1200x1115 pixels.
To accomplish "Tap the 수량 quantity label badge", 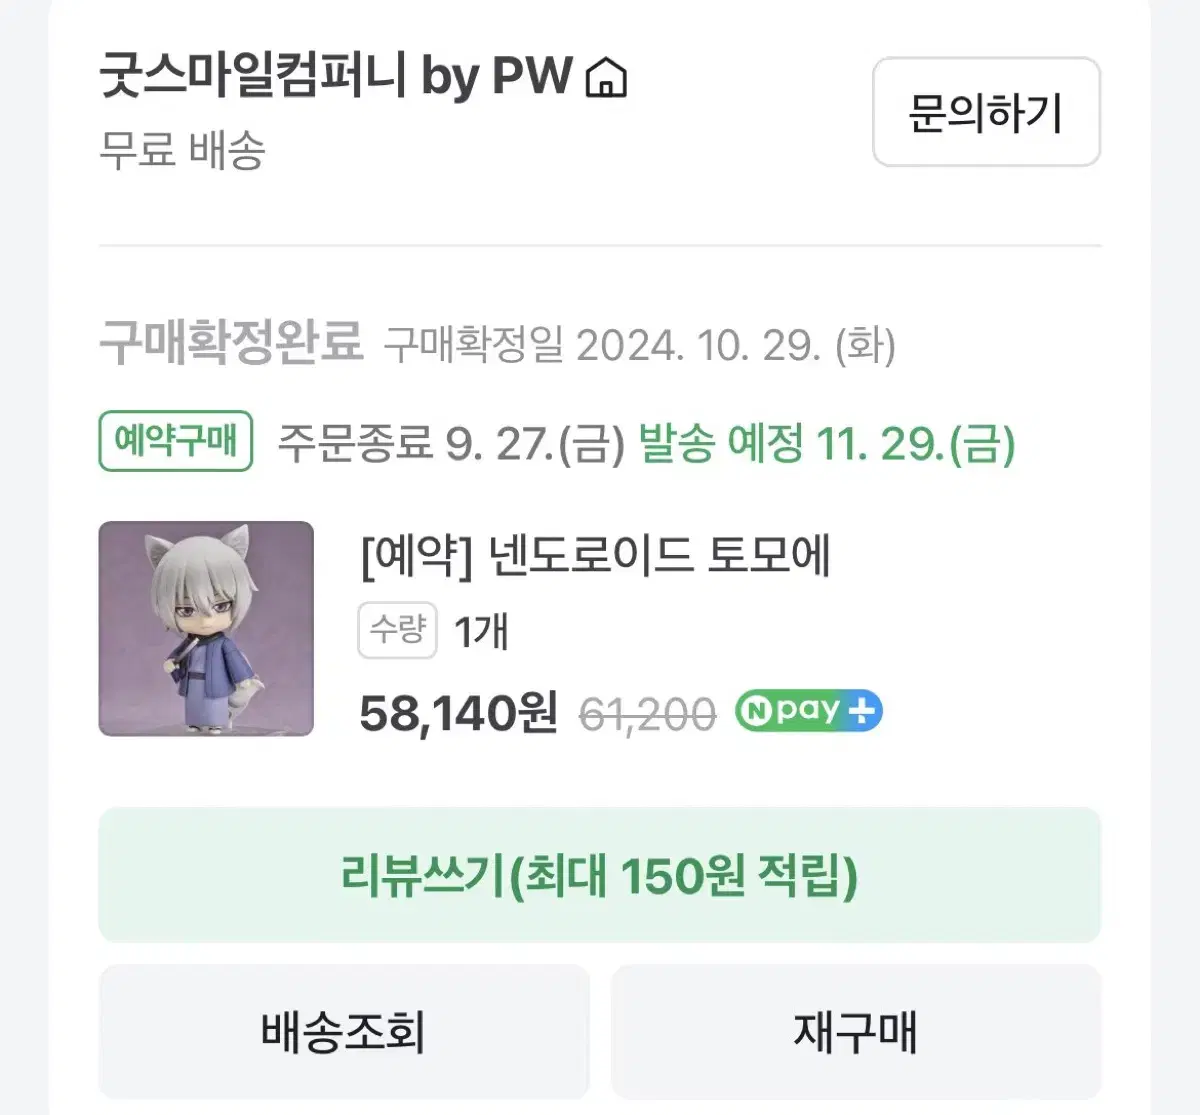I will 397,630.
